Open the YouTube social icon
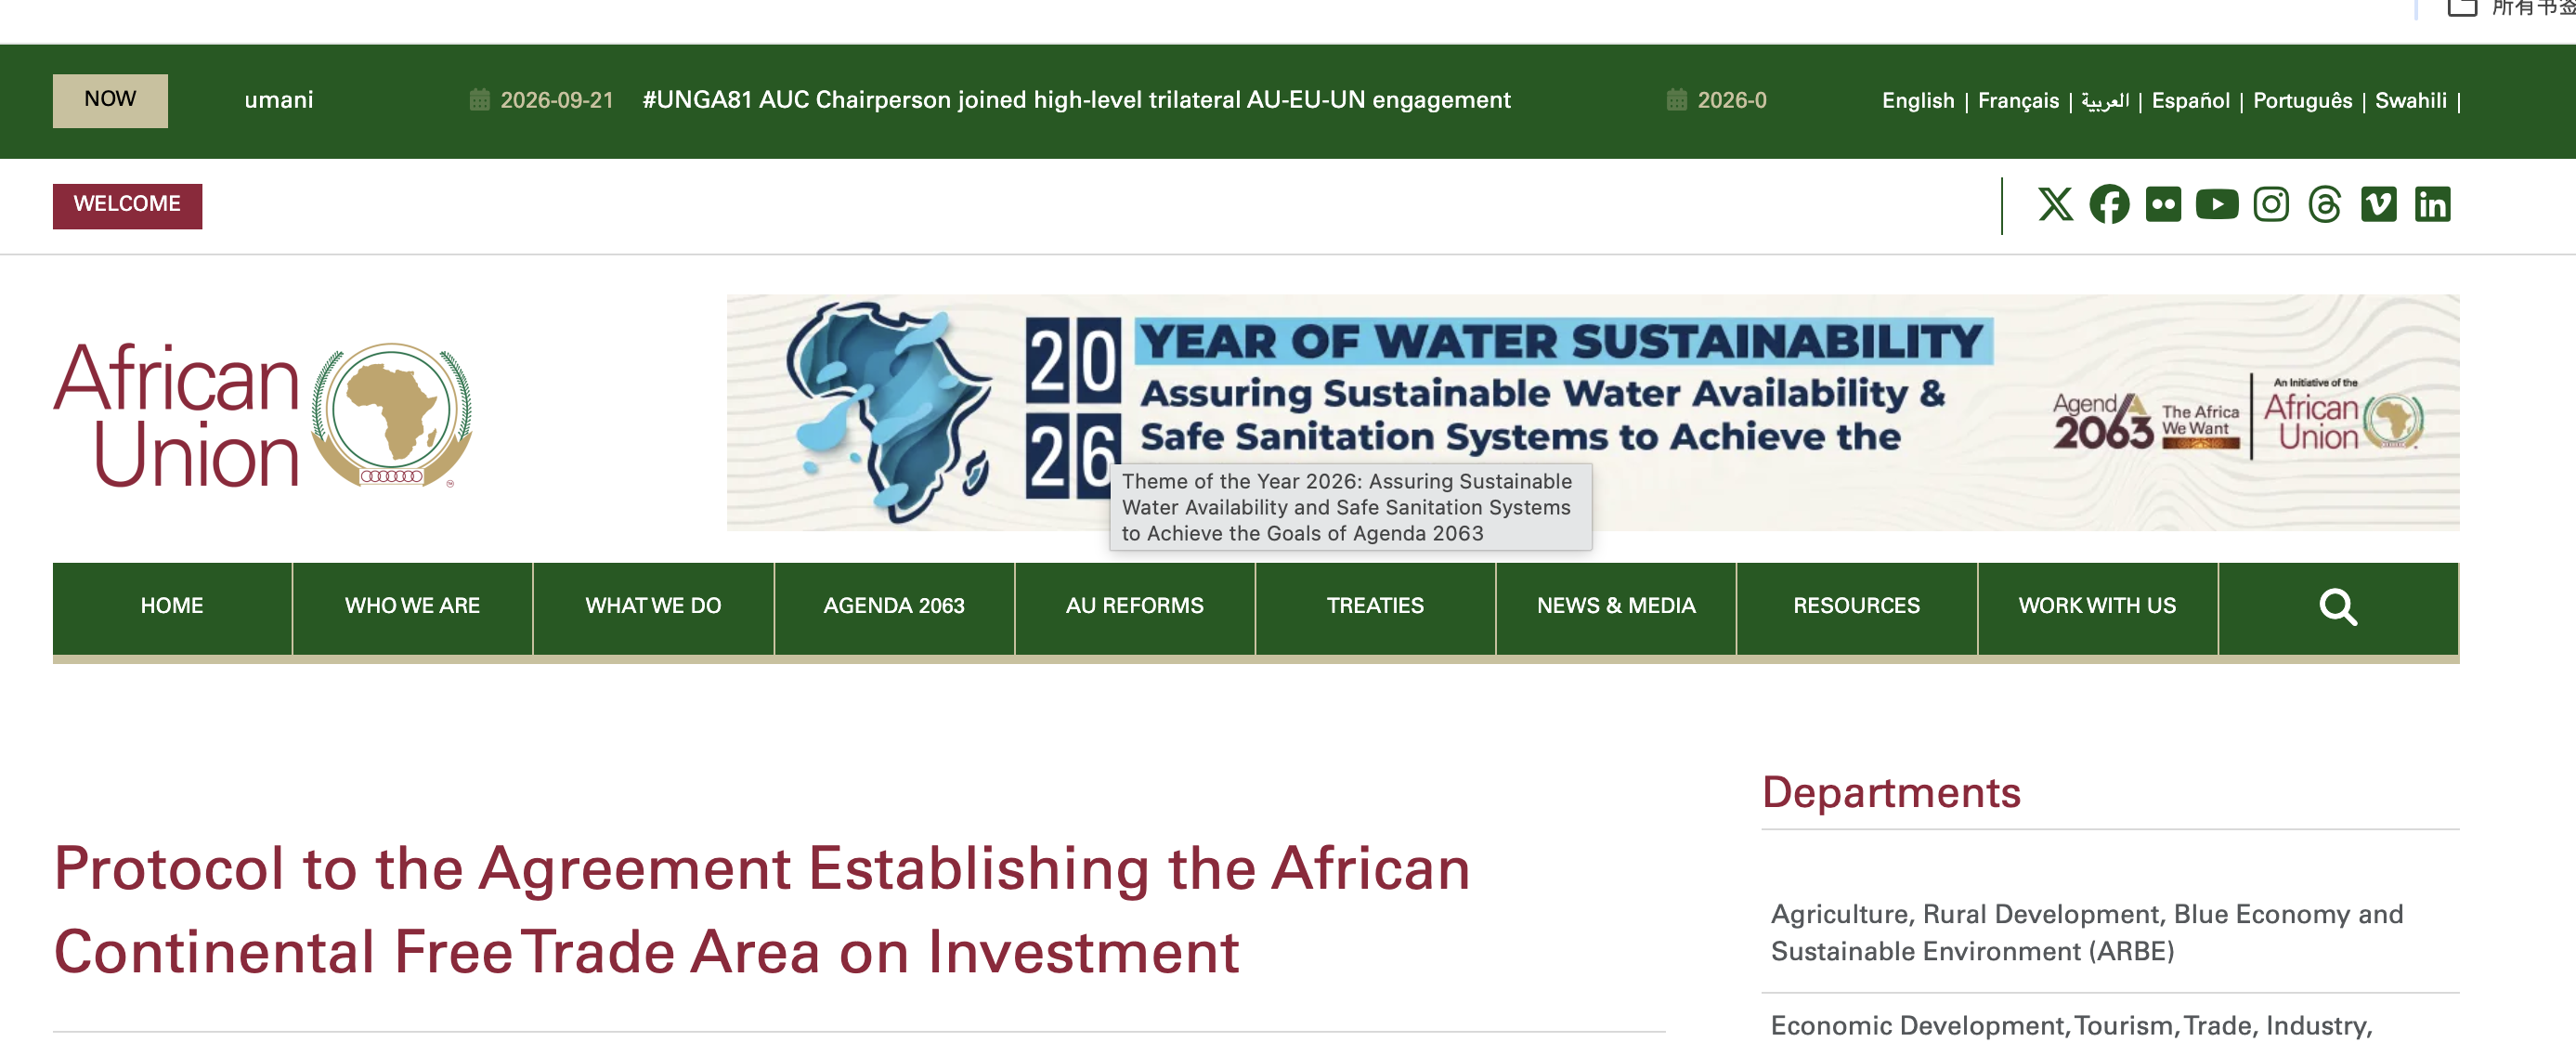This screenshot has width=2576, height=1042. (x=2217, y=204)
